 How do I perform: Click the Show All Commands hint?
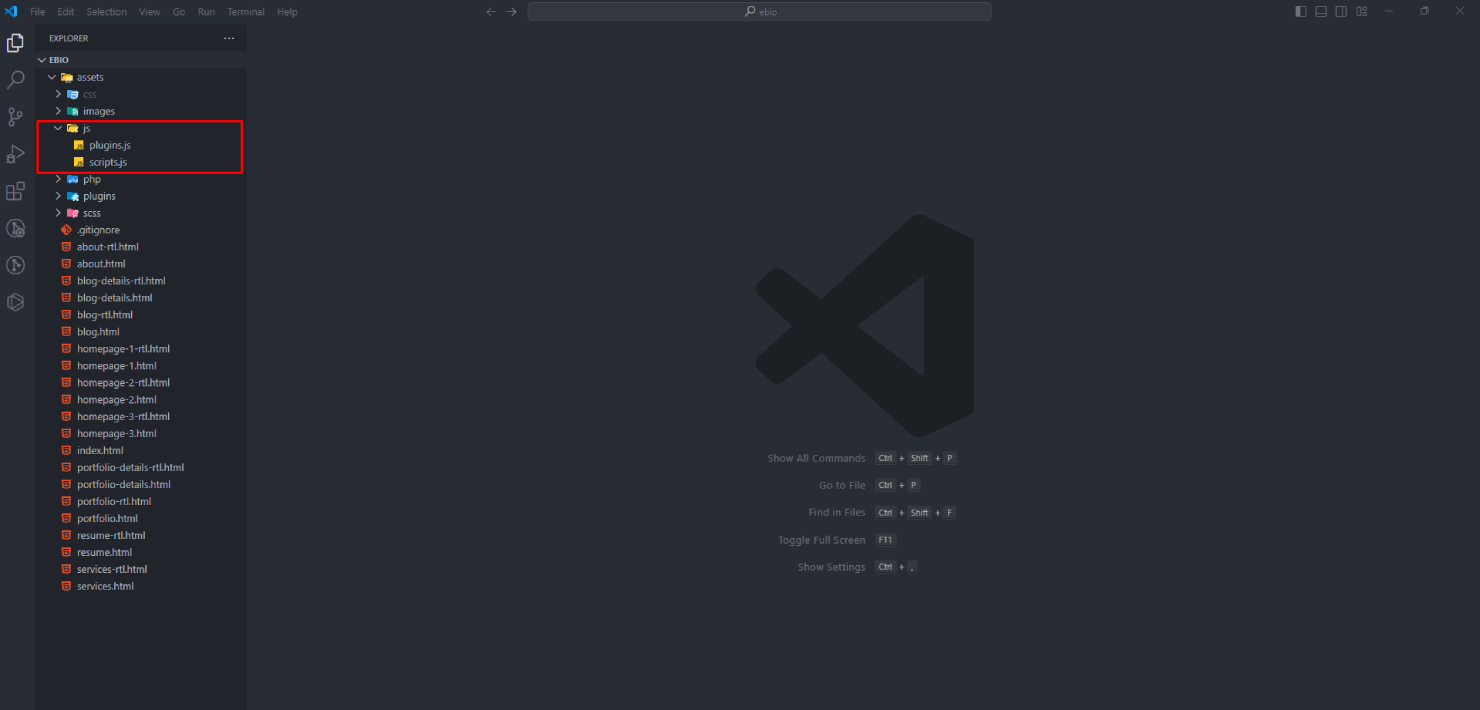pos(816,458)
